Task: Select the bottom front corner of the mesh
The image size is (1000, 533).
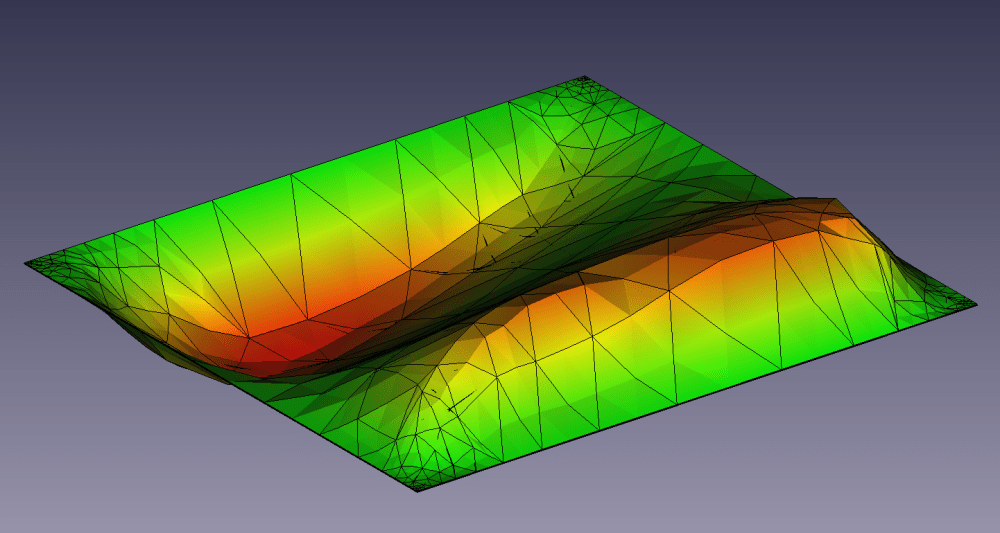Action: pyautogui.click(x=420, y=492)
